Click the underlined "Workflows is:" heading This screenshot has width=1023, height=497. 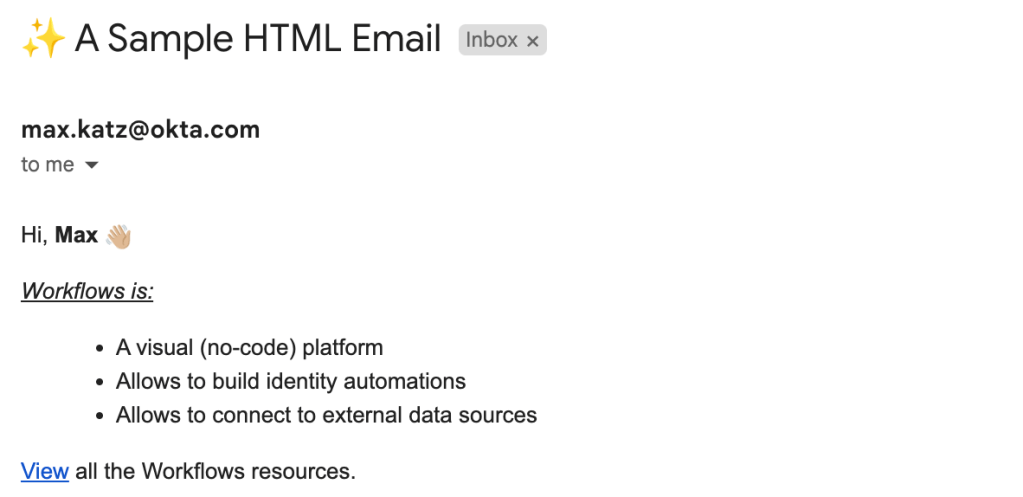(87, 291)
